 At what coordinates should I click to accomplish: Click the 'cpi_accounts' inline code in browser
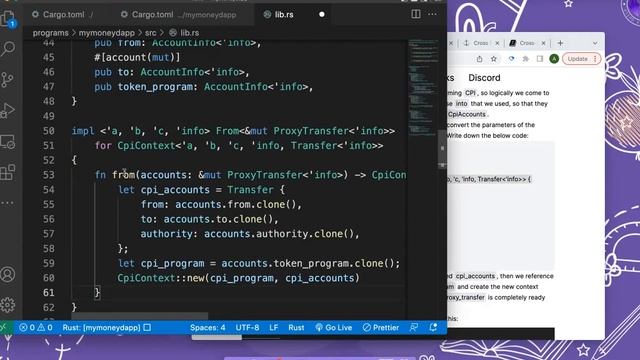click(476, 276)
